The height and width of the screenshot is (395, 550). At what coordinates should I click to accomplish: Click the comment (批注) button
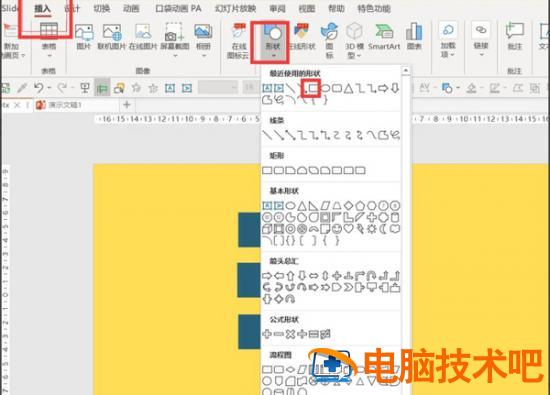click(x=515, y=36)
